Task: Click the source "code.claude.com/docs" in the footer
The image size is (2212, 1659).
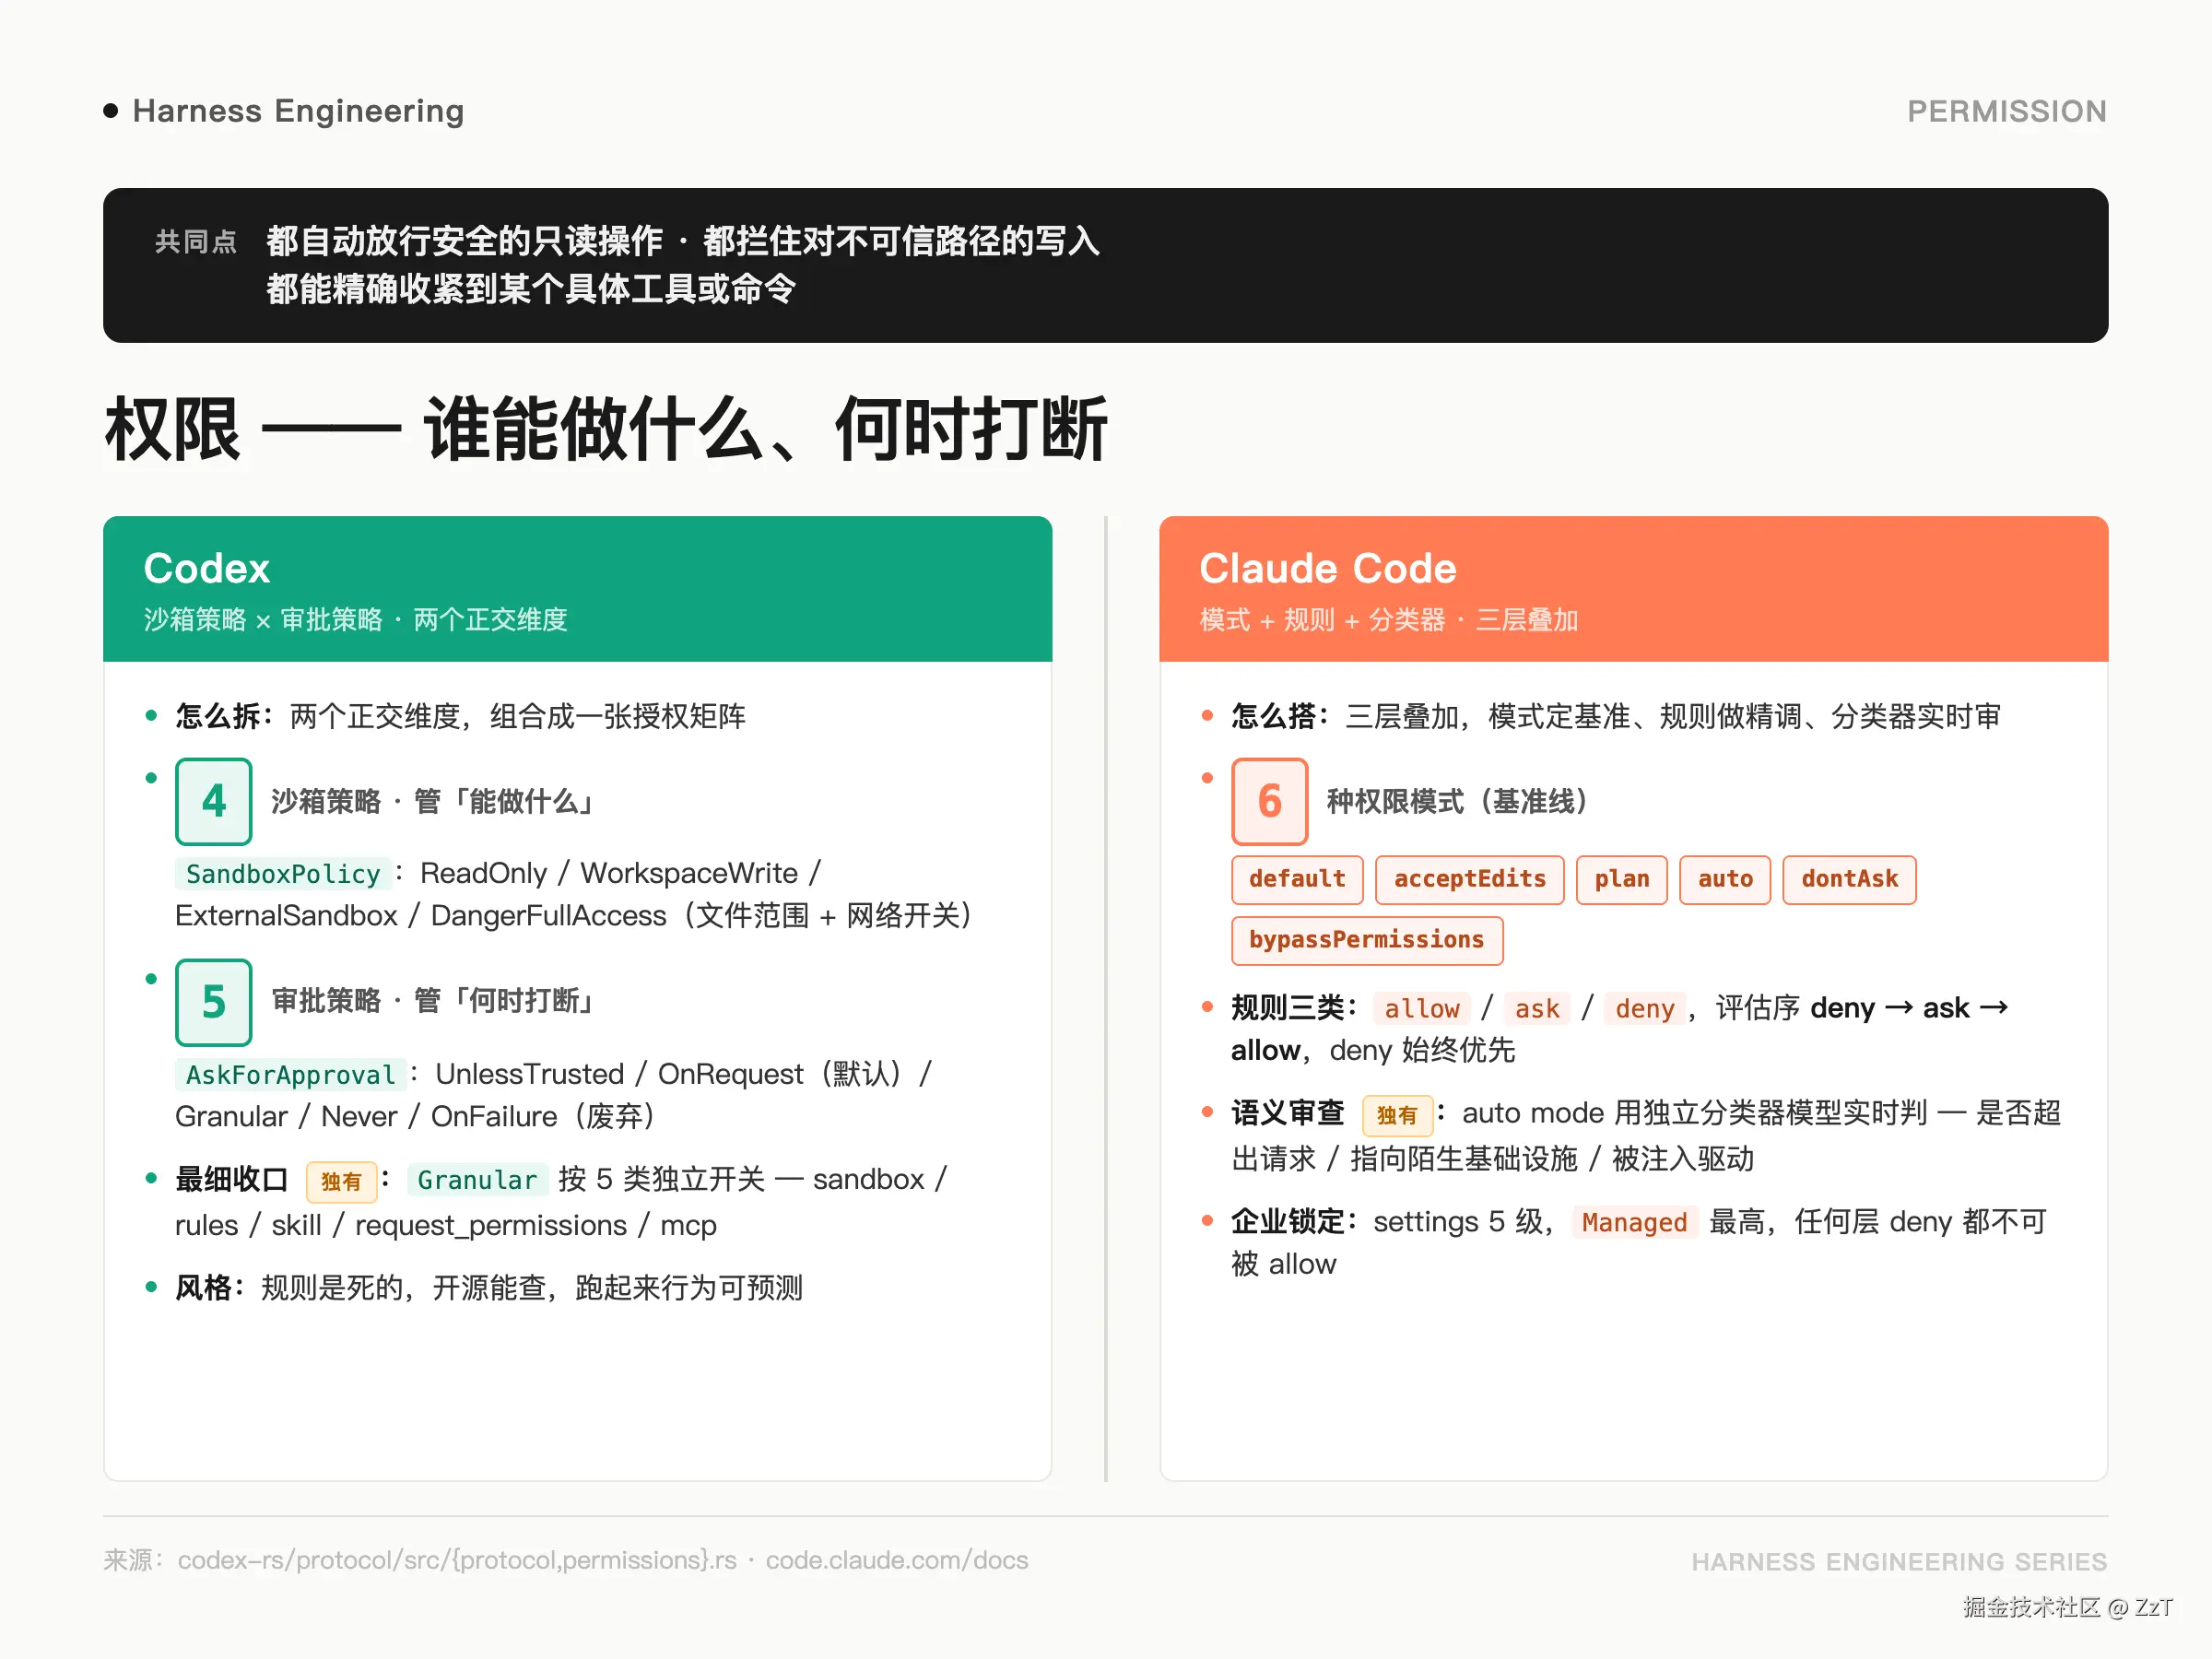Action: pos(897,1561)
